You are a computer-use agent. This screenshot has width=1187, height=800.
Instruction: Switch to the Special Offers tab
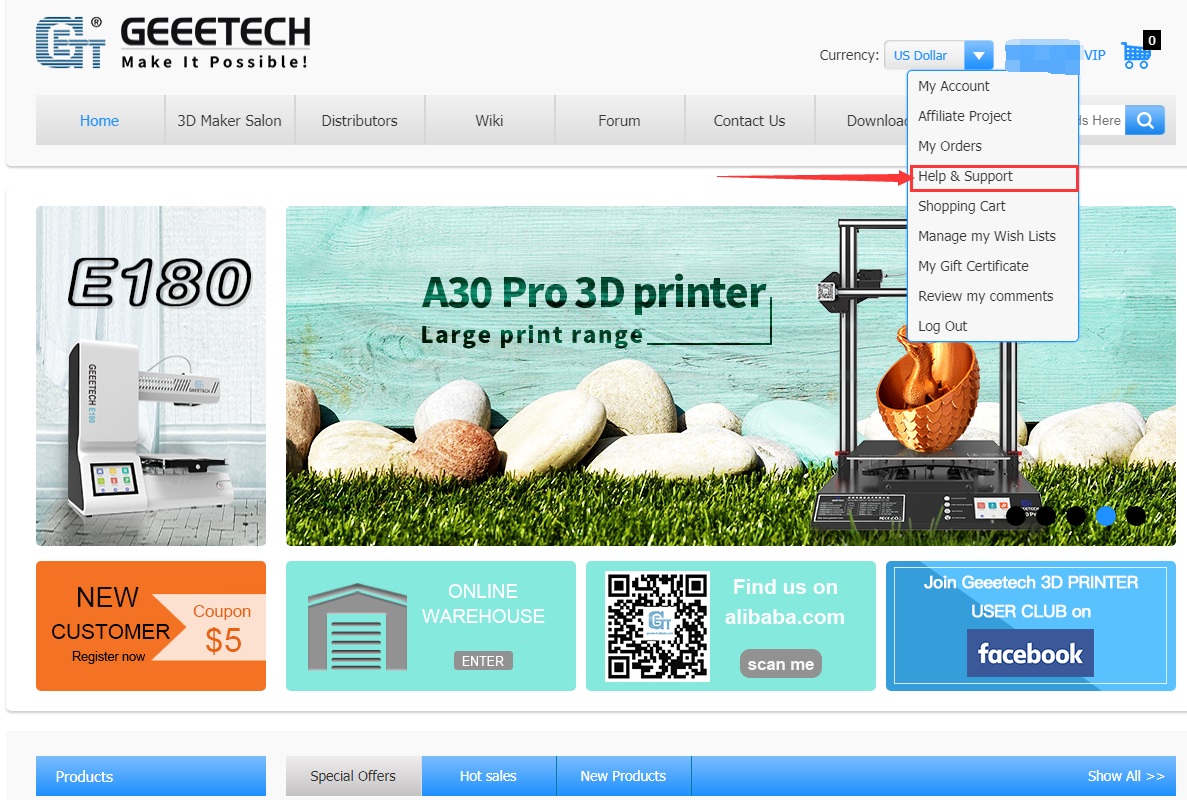point(354,776)
